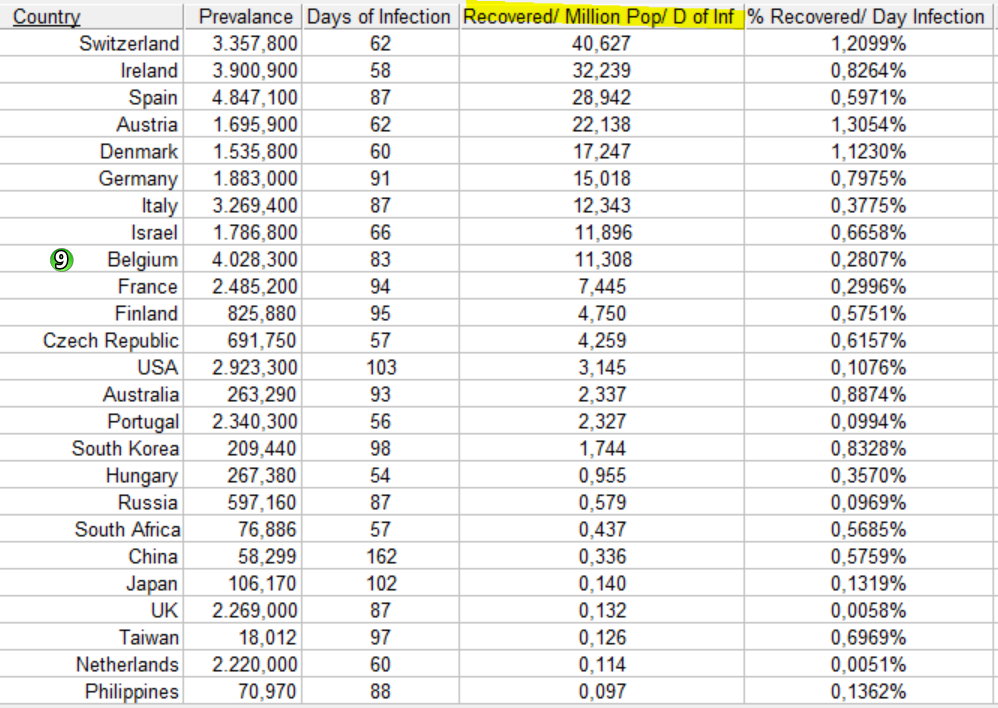Select Taiwan's prevalence 18,012
Viewport: 998px width, 708px height.
pyautogui.click(x=267, y=637)
